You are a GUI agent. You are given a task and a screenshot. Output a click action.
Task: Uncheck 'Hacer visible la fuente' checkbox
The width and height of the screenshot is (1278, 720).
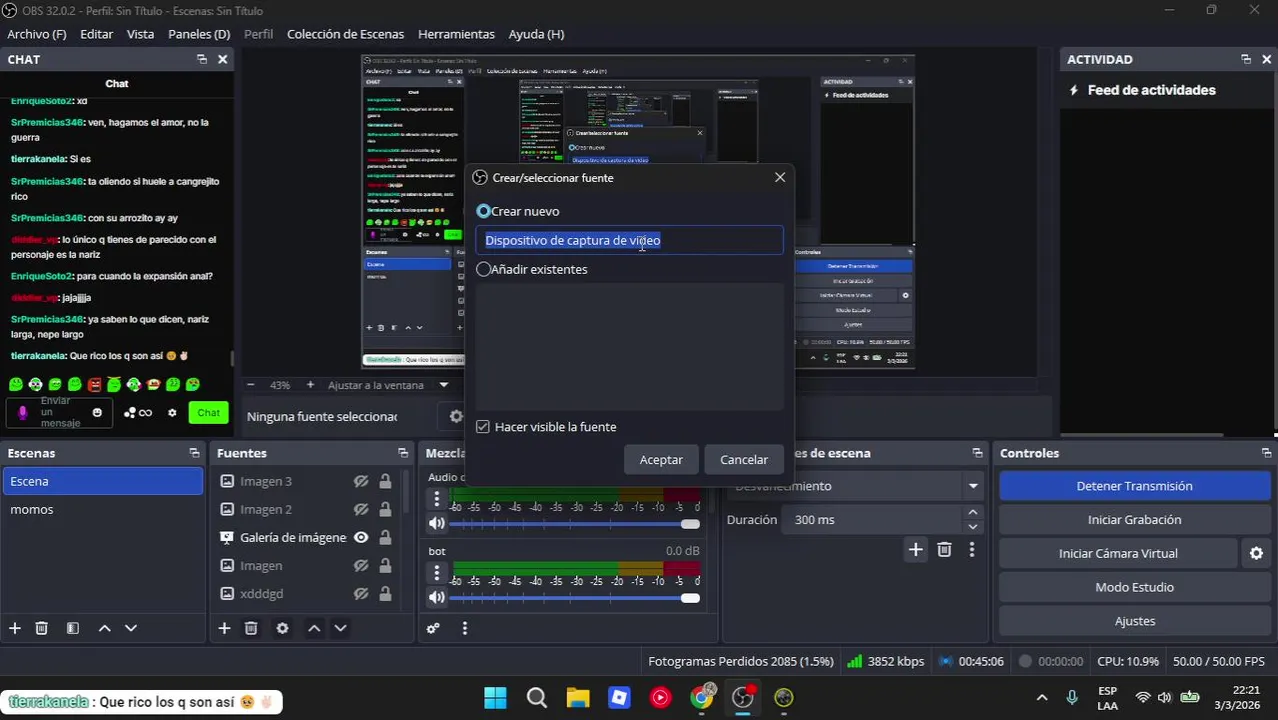pos(483,427)
